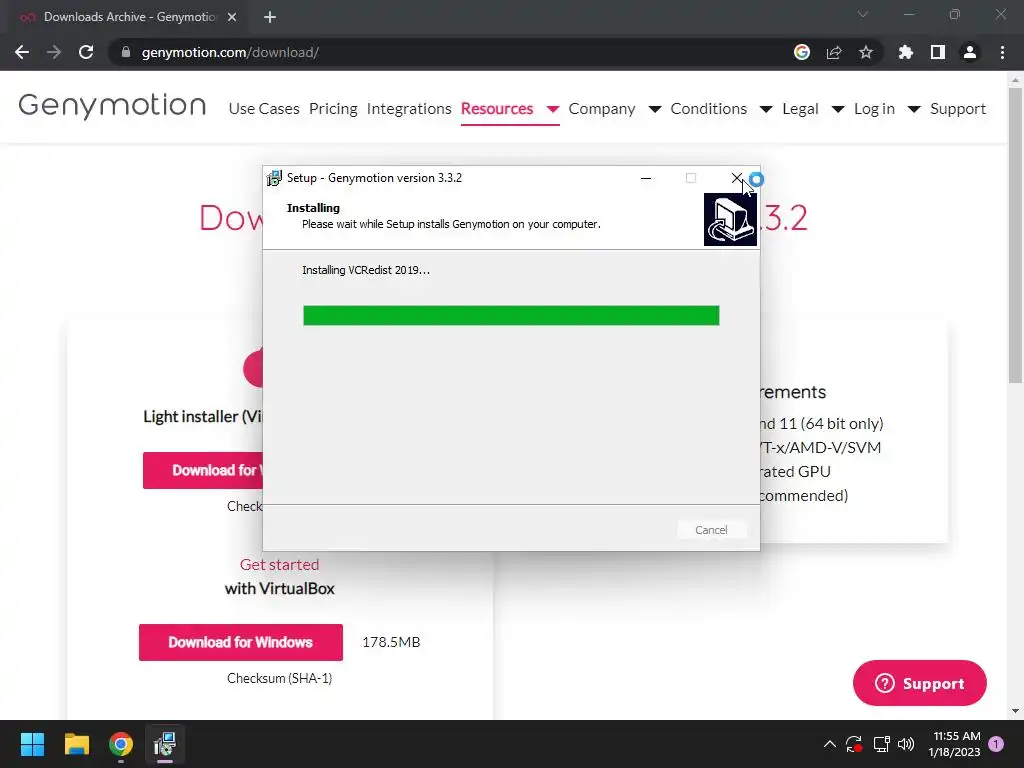Open a new browser tab
This screenshot has width=1024, height=768.
coord(270,17)
